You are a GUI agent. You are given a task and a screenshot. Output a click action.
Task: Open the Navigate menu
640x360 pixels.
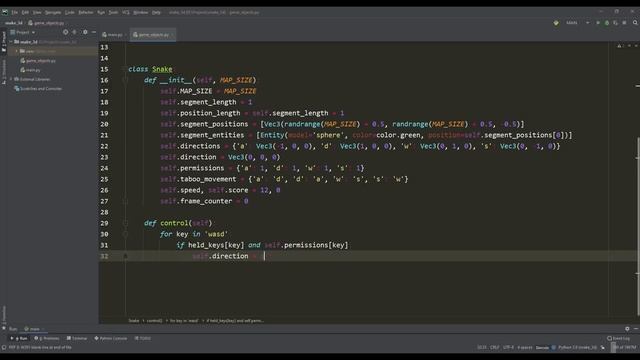[53, 12]
